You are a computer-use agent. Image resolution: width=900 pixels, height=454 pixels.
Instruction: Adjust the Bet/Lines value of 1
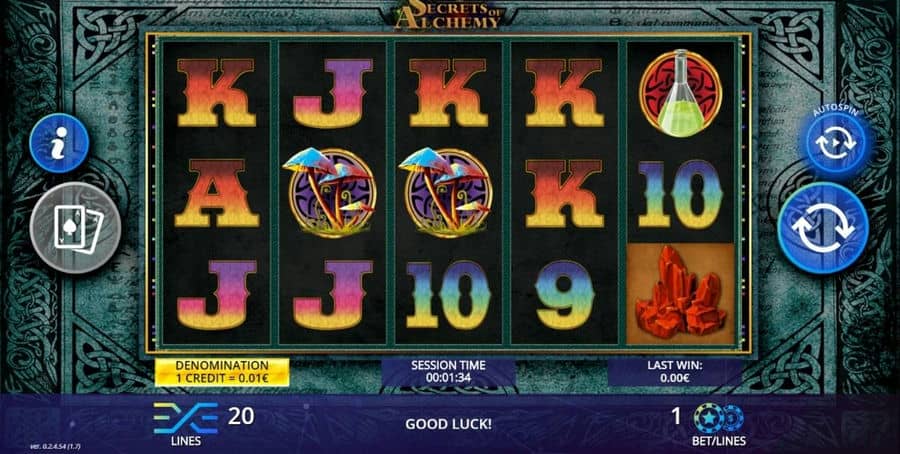click(676, 416)
